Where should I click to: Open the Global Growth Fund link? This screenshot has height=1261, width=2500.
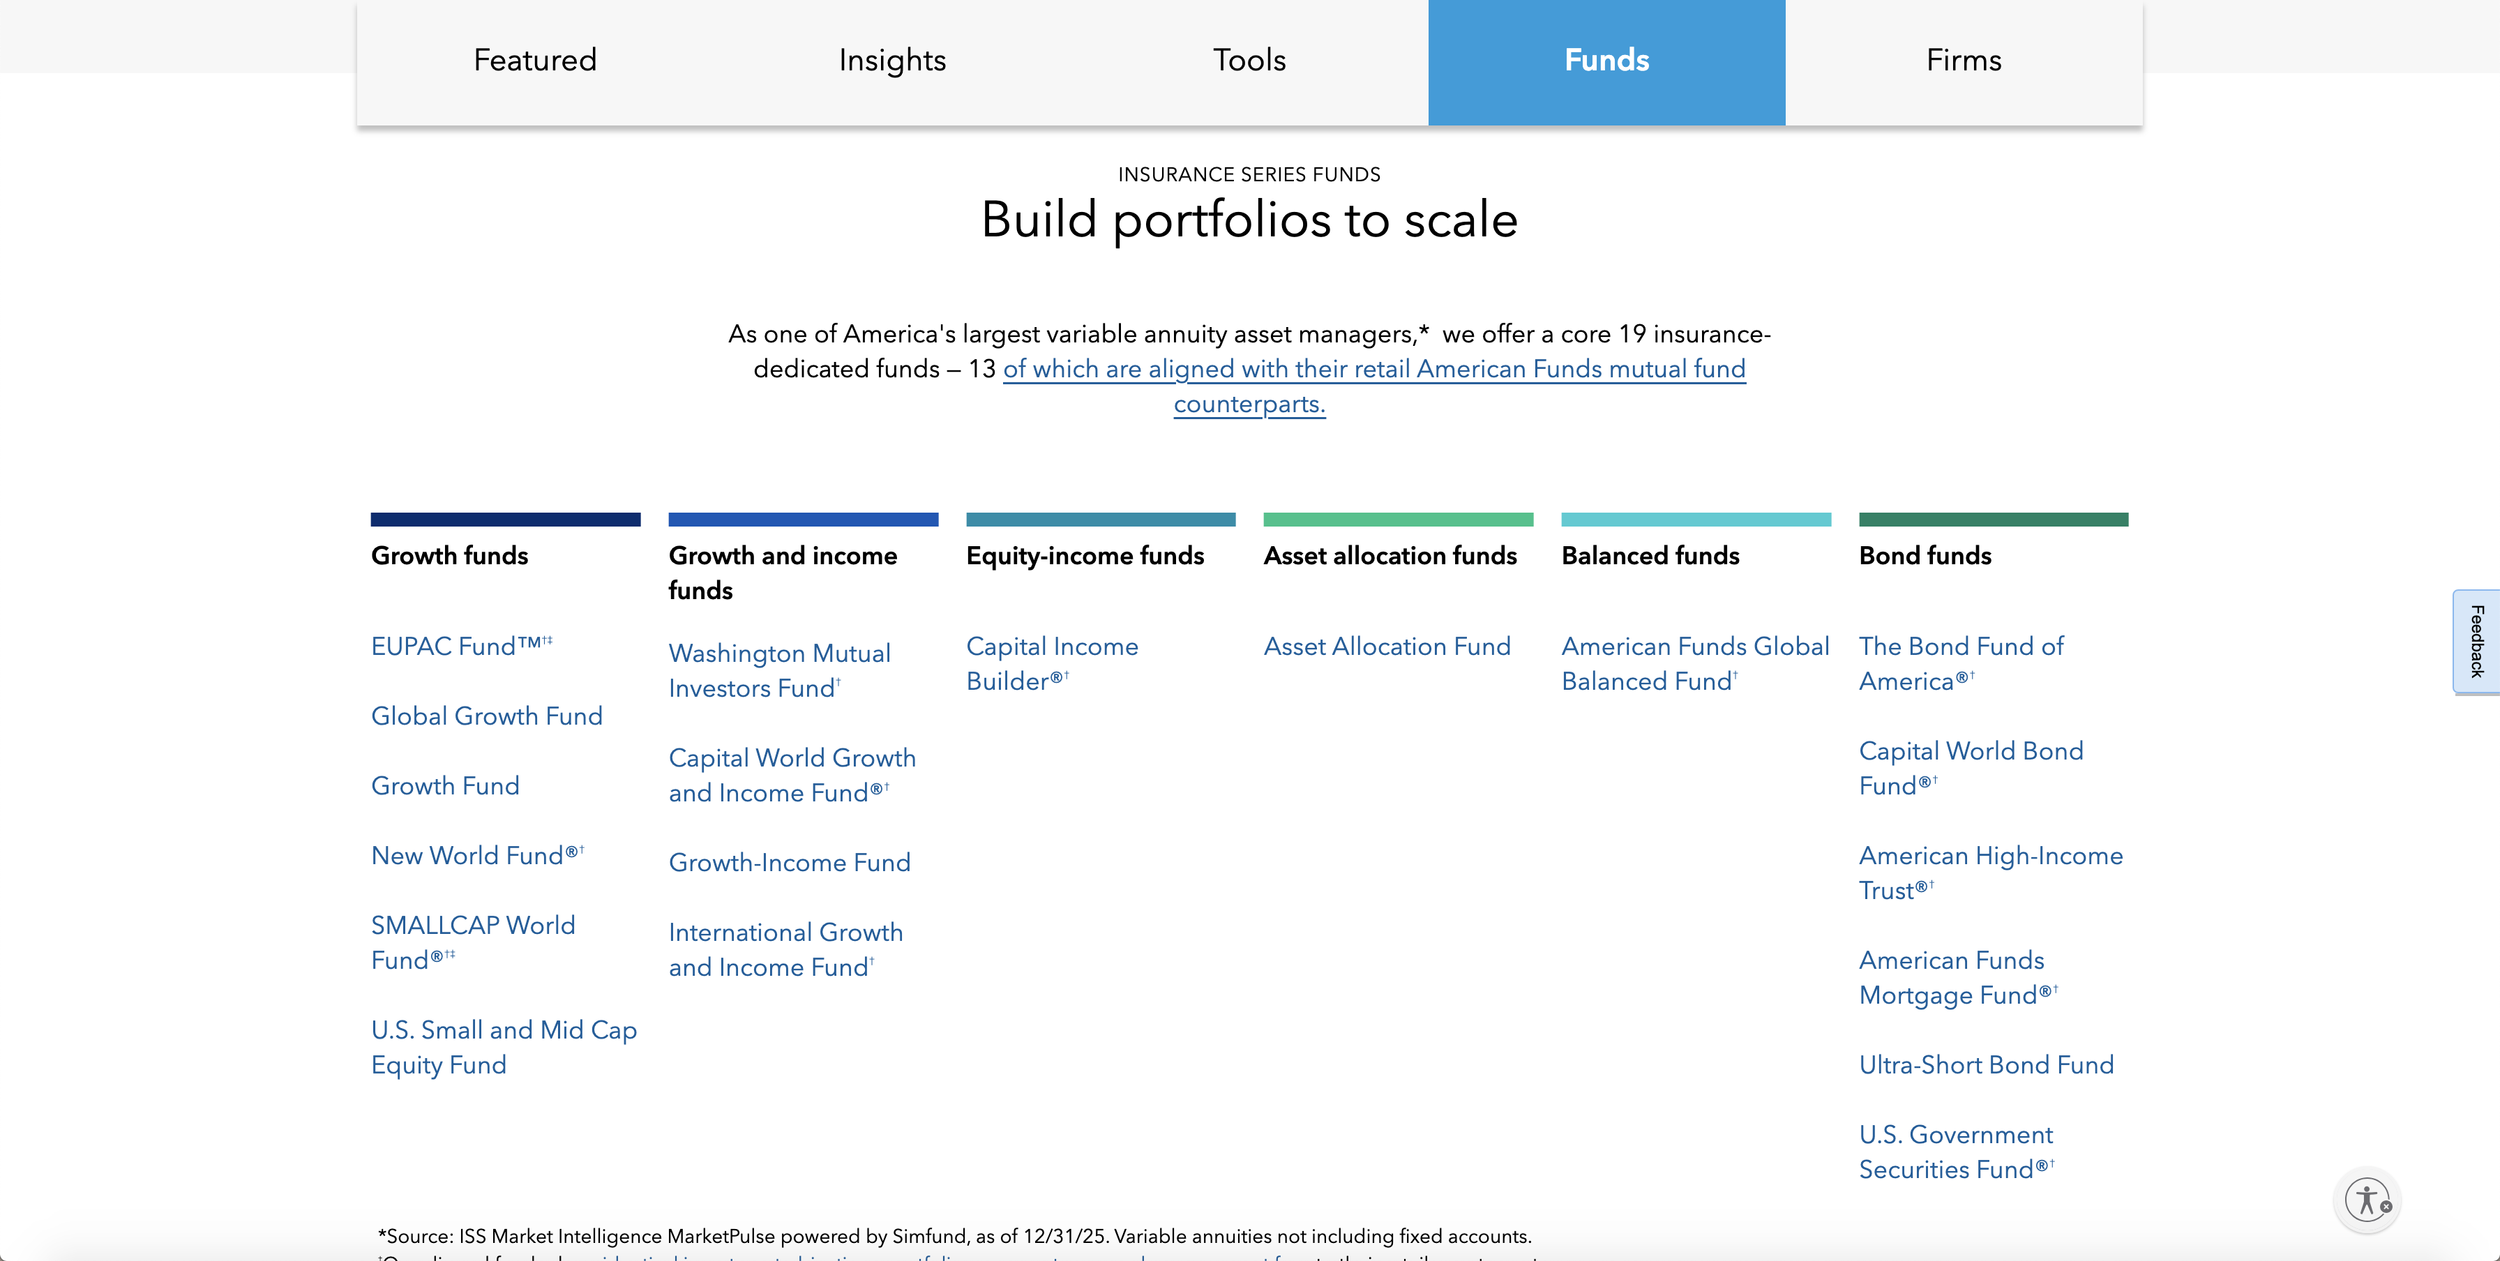click(487, 716)
